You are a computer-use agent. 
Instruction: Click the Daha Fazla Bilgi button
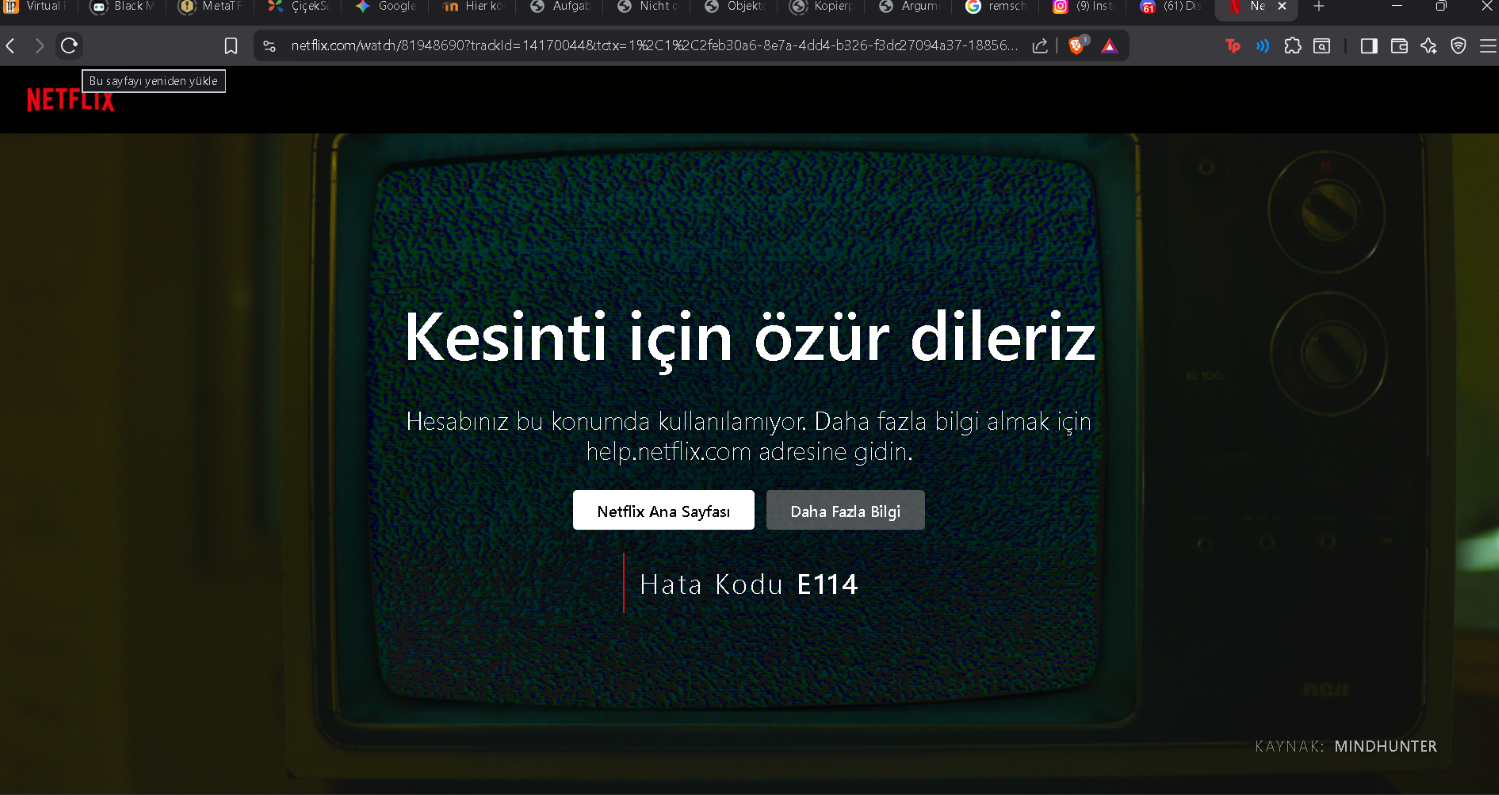pyautogui.click(x=846, y=510)
